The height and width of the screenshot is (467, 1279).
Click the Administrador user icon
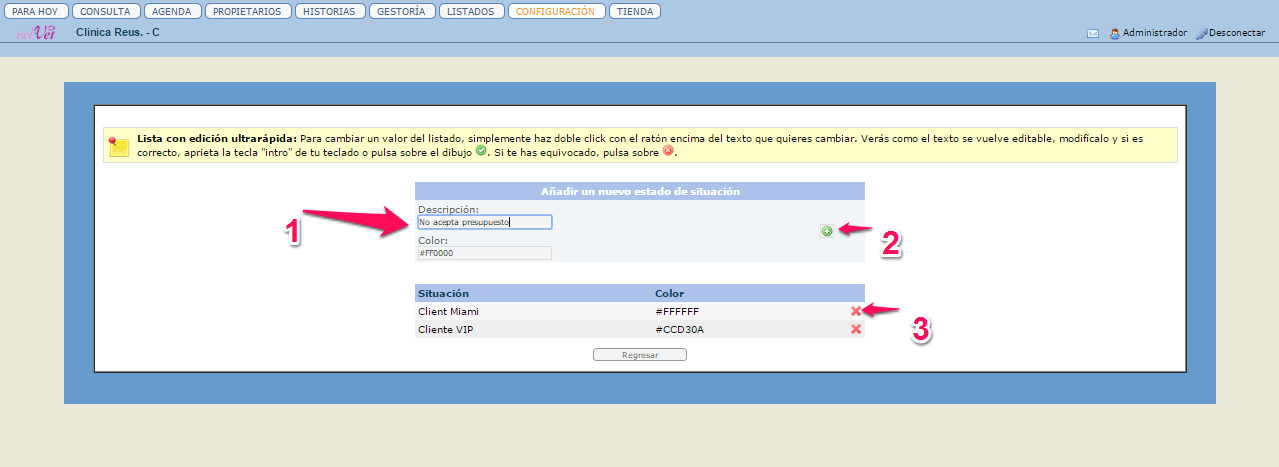pos(1115,33)
